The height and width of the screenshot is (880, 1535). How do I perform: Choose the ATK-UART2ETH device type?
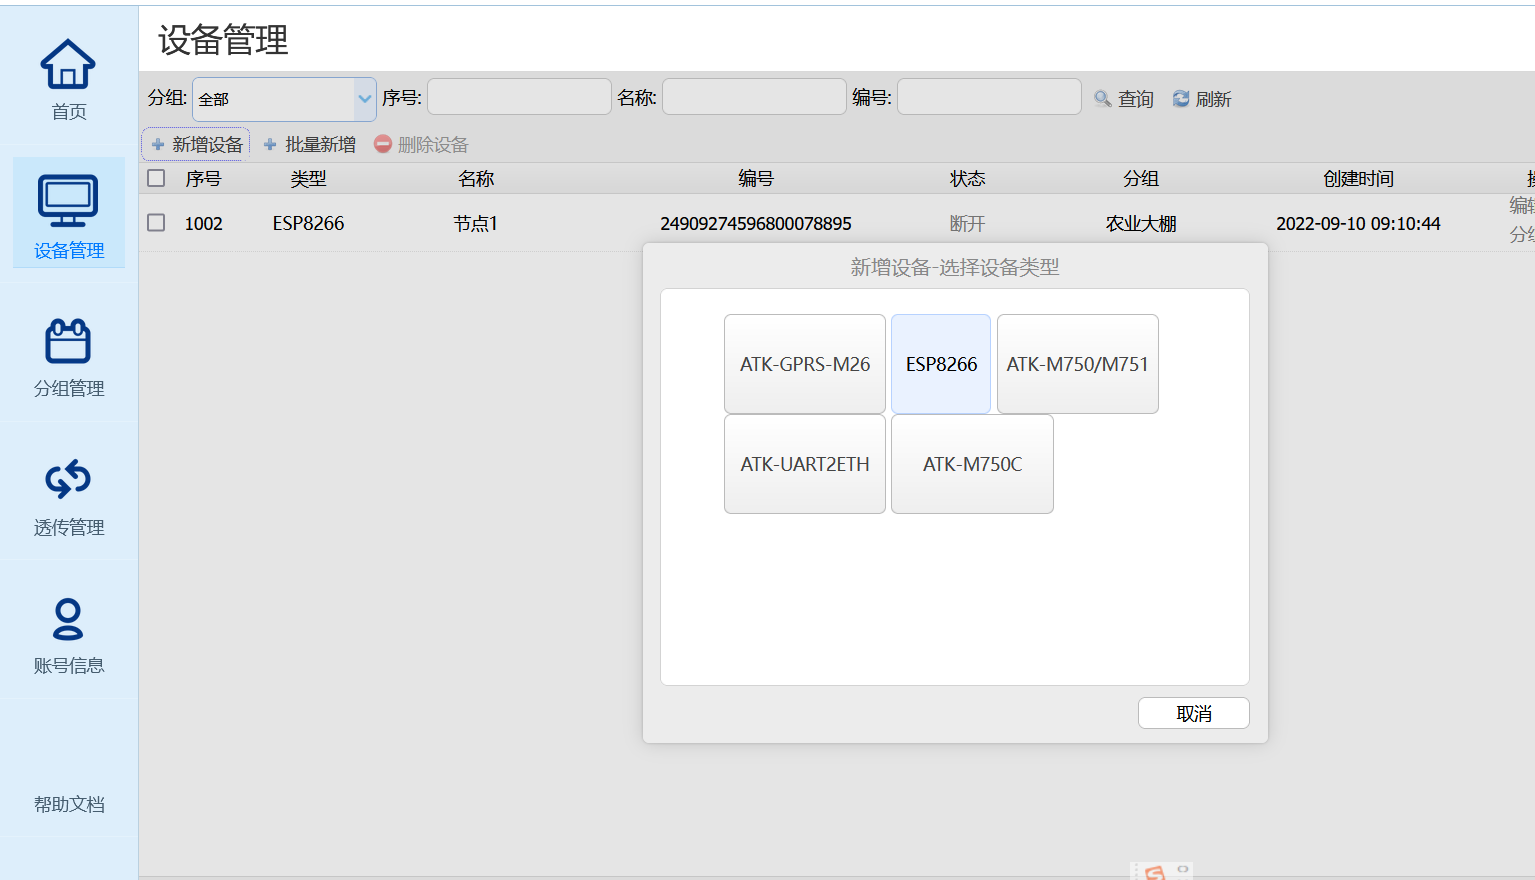coord(805,464)
